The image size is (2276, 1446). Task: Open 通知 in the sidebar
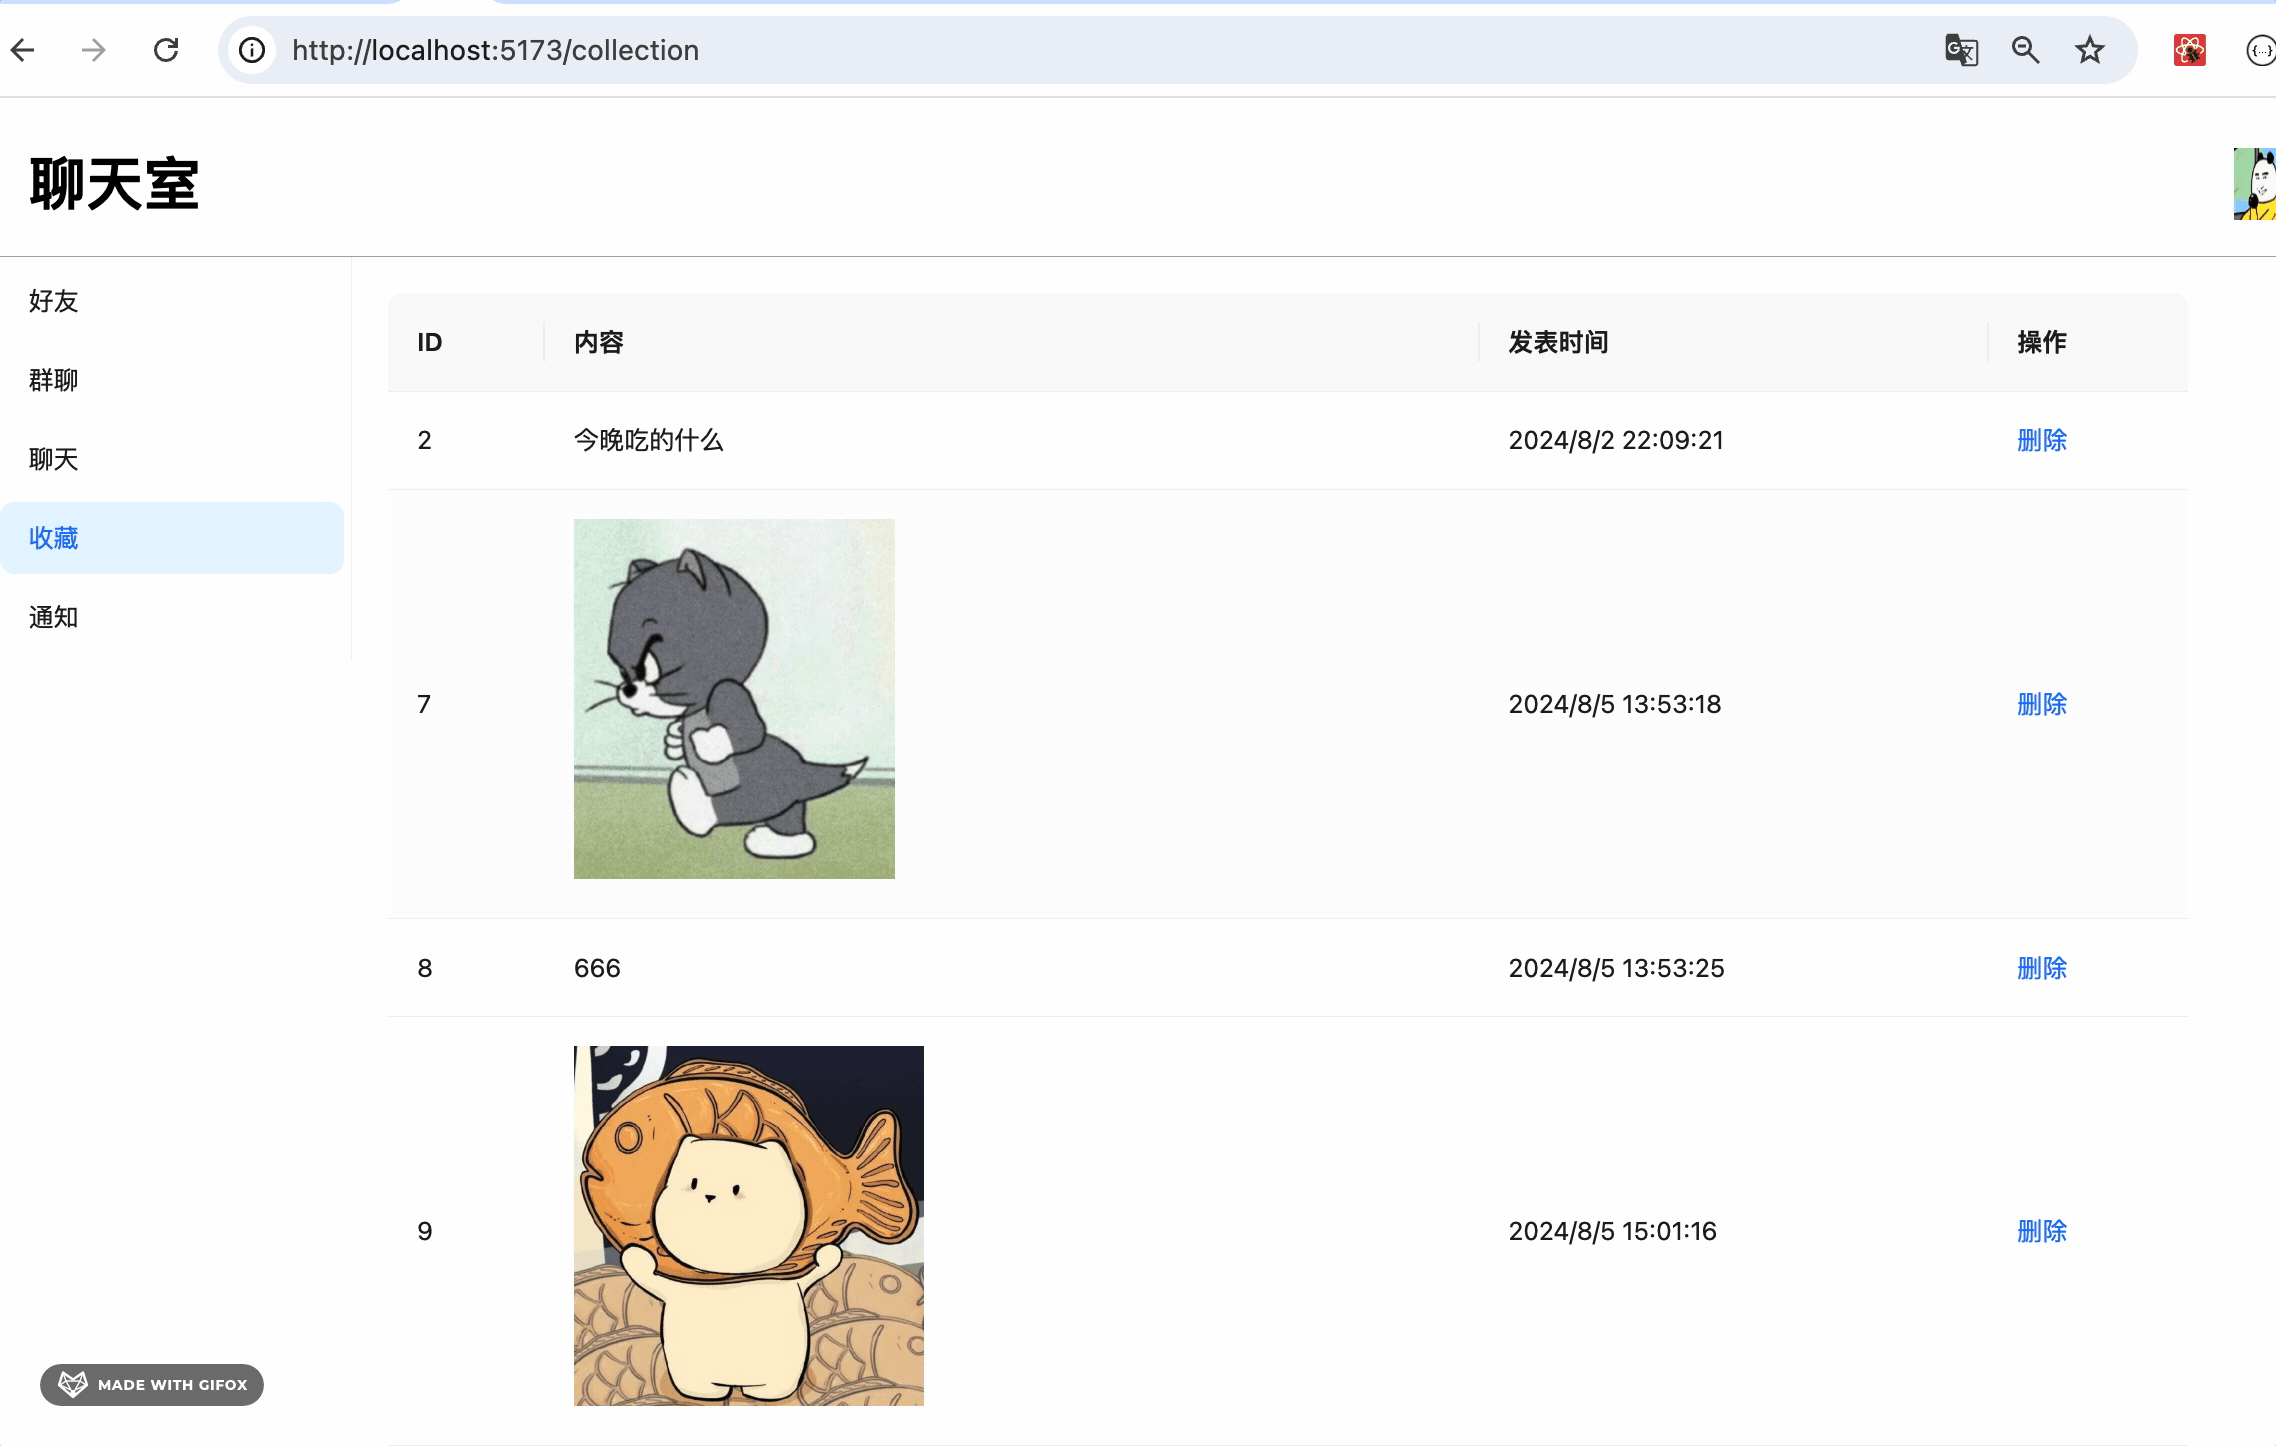click(54, 617)
